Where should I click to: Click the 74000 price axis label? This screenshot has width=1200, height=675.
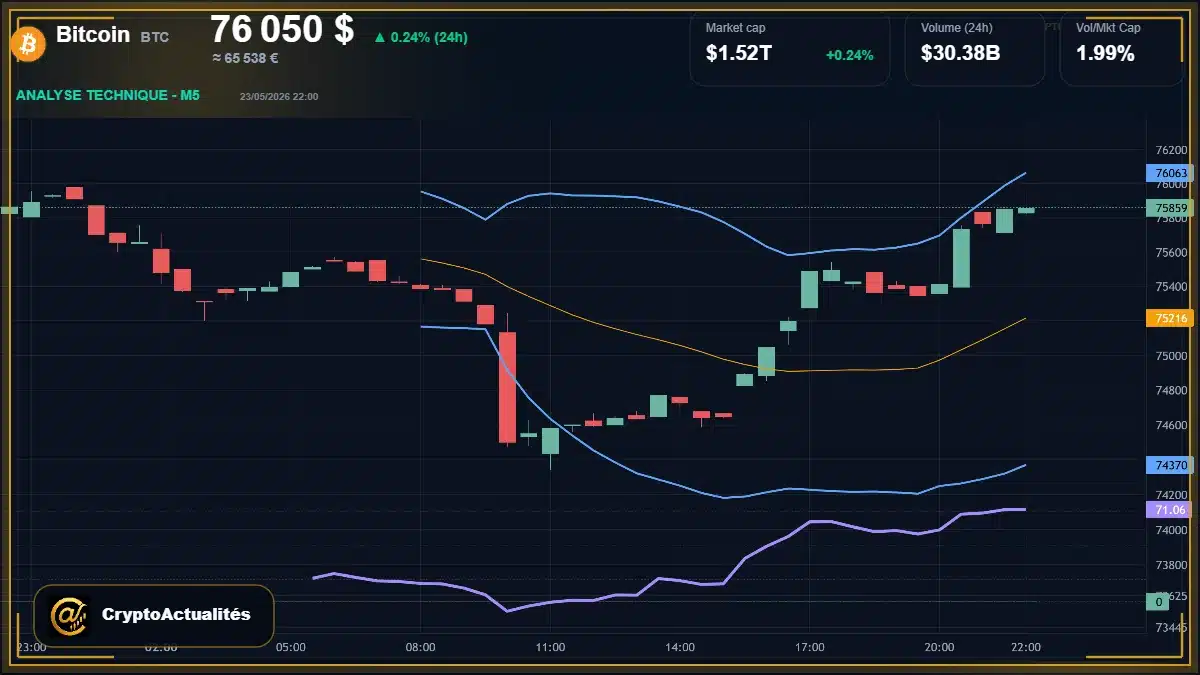1171,529
